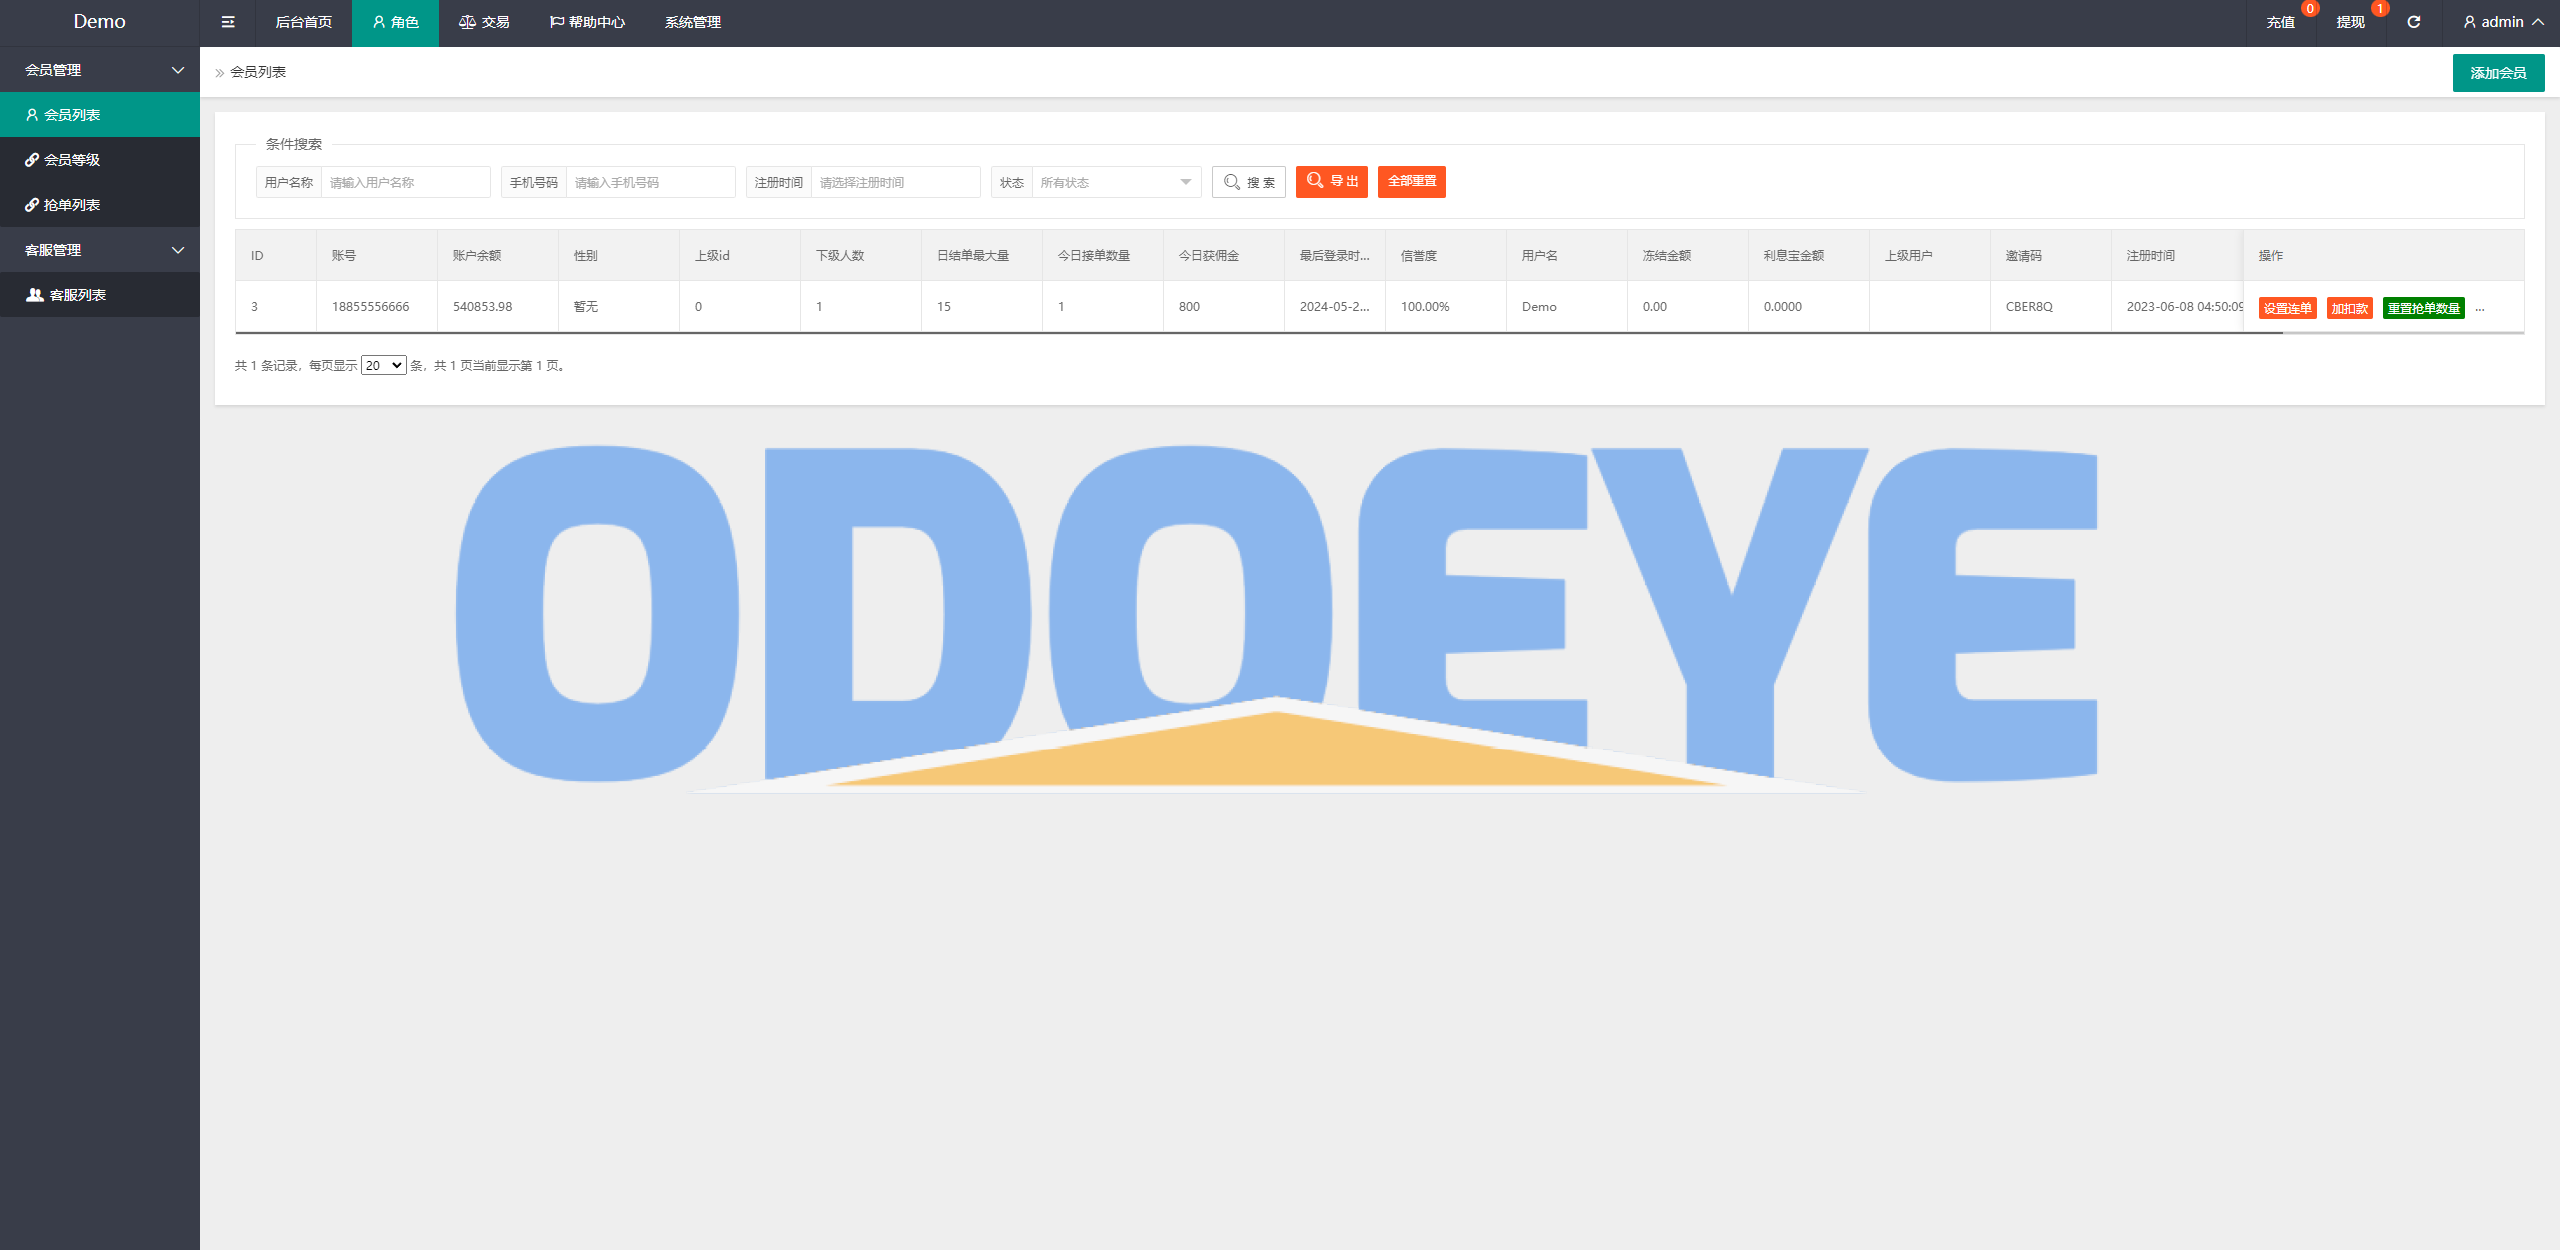This screenshot has height=1250, width=2560.
Task: Click the 搜索 search button
Action: coord(1249,182)
